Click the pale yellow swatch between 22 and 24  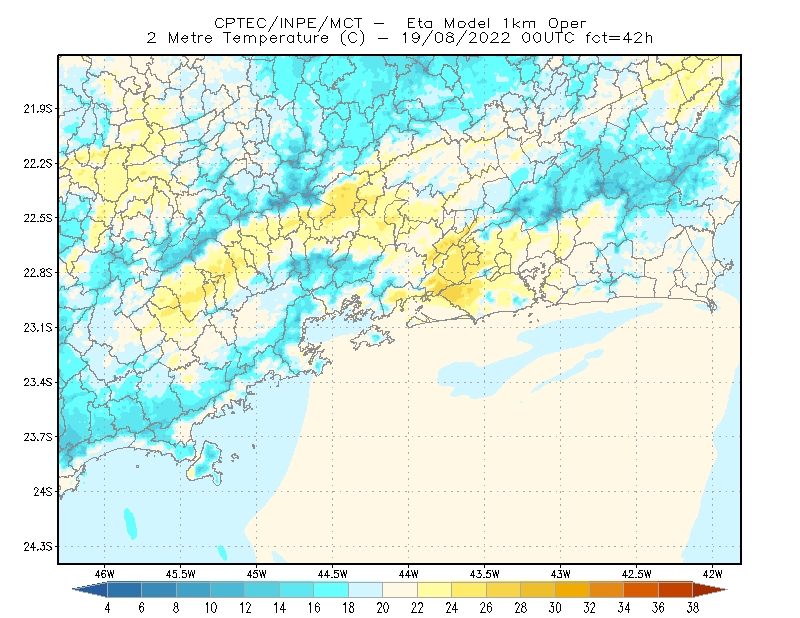pyautogui.click(x=434, y=590)
